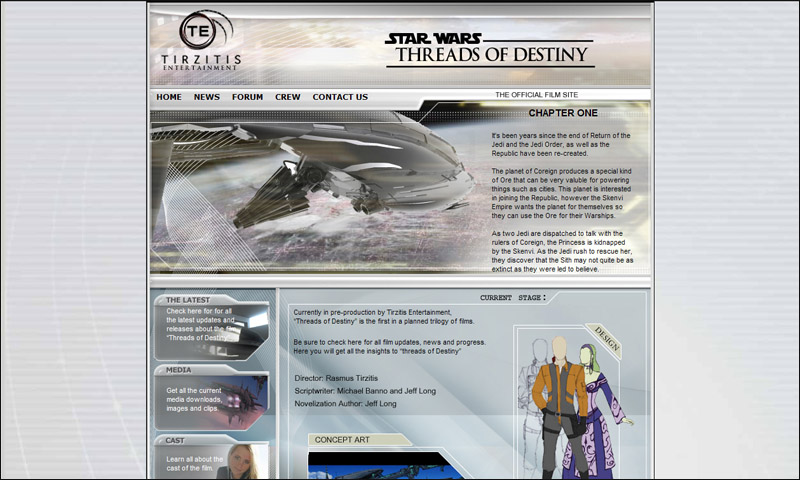The width and height of the screenshot is (800, 480).
Task: Select the CHAPTER ONE heading
Action: tap(563, 113)
